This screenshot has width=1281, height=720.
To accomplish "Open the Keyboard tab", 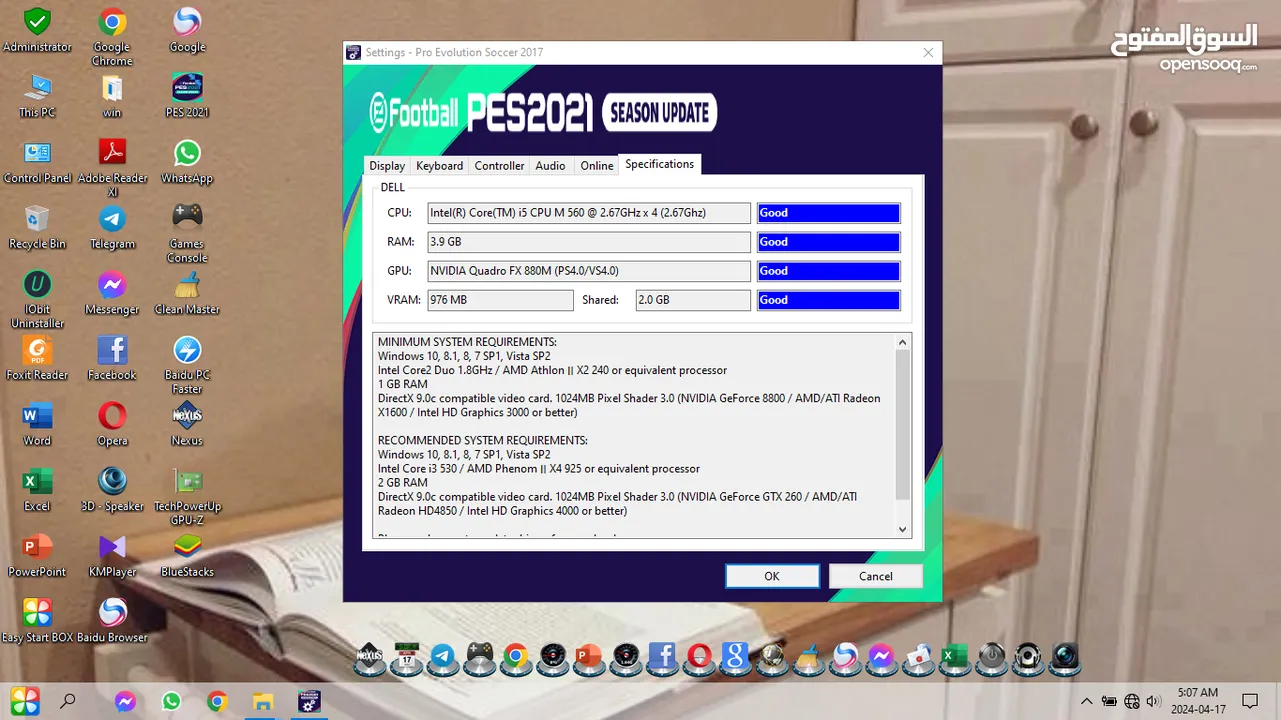I will coord(440,166).
